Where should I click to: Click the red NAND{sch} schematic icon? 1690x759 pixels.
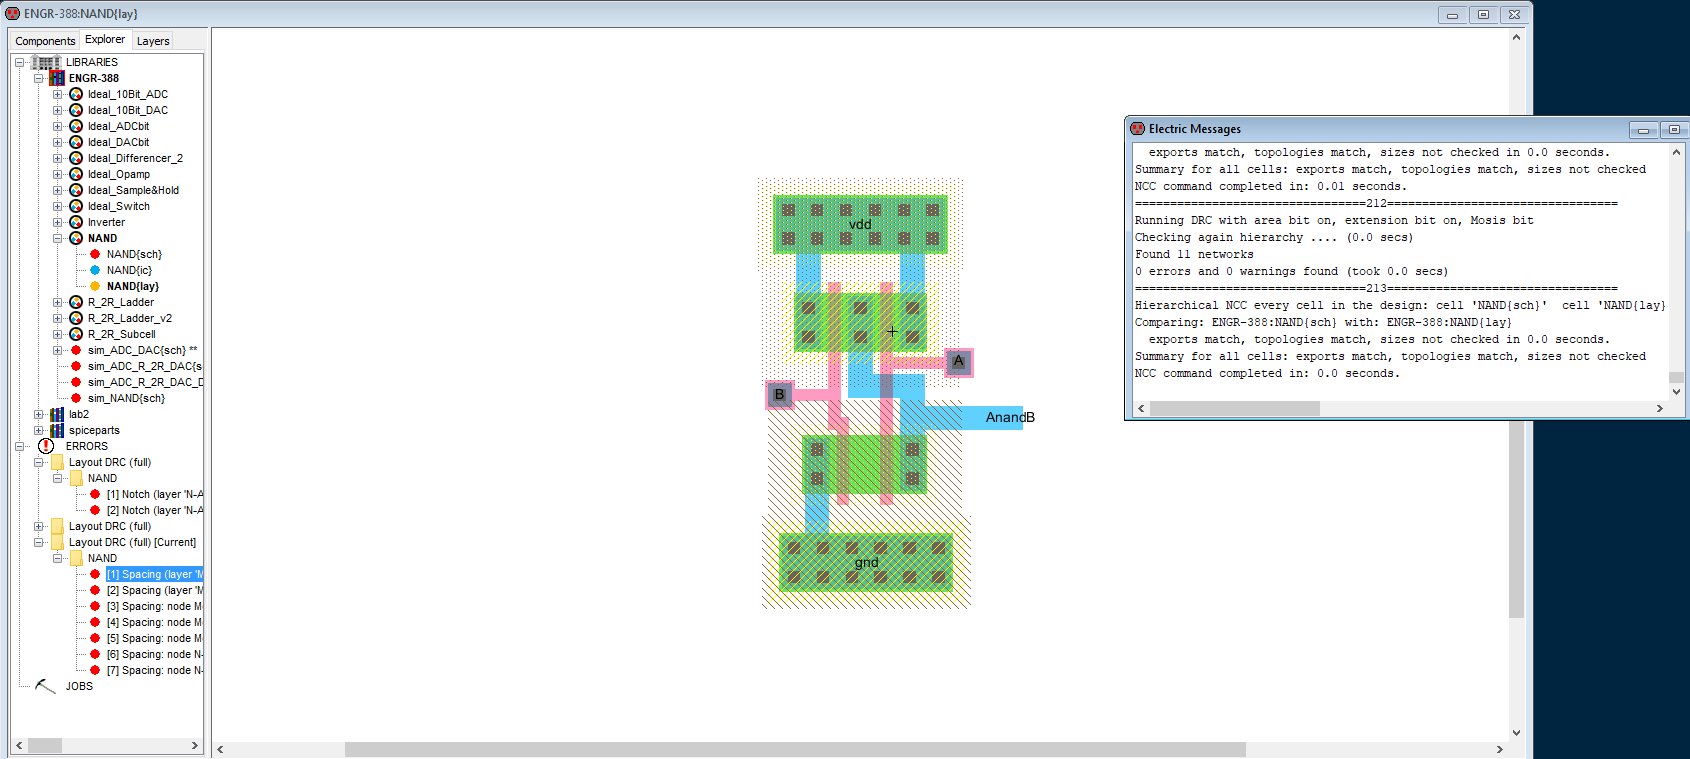click(x=95, y=254)
